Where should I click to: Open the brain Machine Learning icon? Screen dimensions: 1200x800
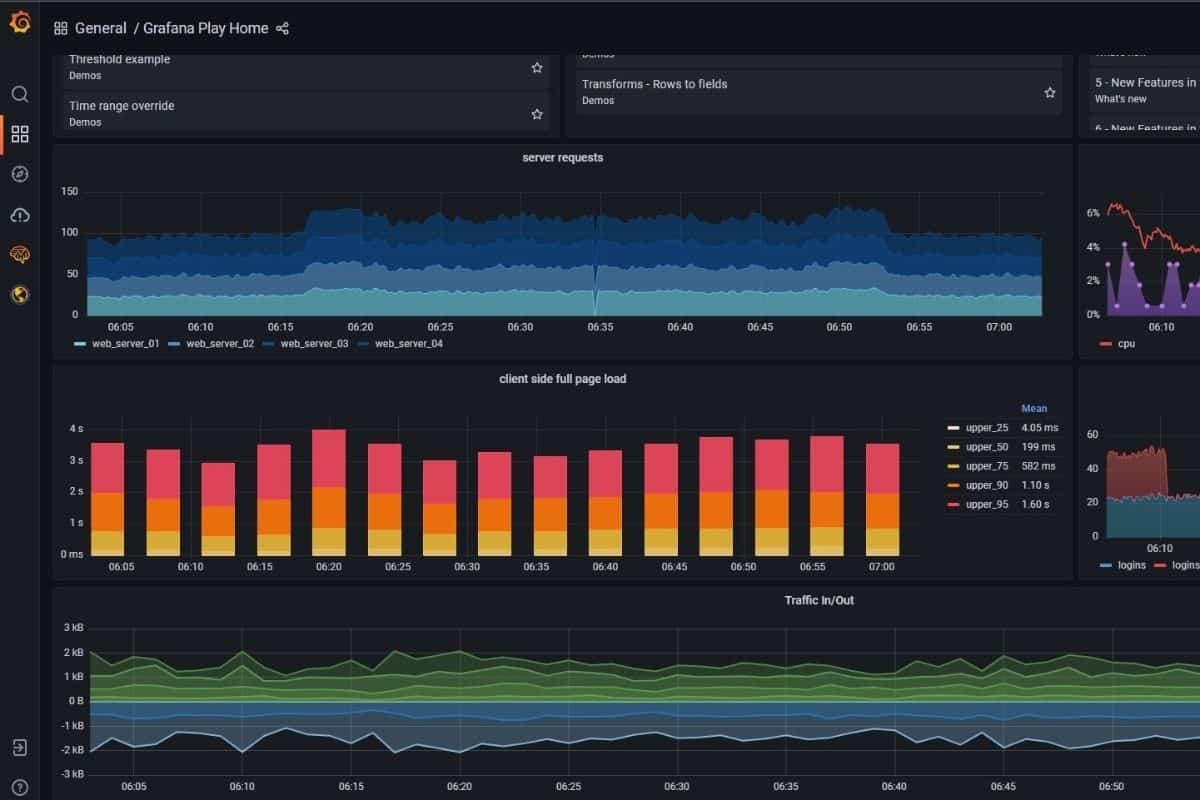point(20,255)
